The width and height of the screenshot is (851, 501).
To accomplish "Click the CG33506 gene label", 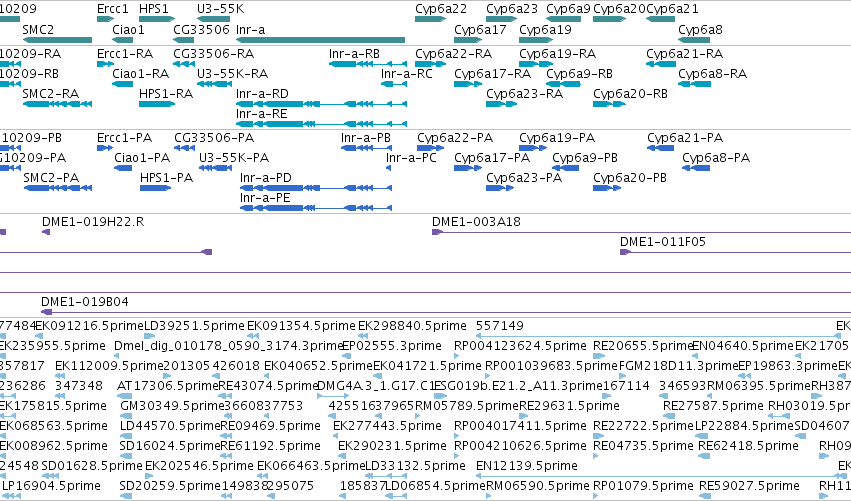I will click(x=201, y=30).
